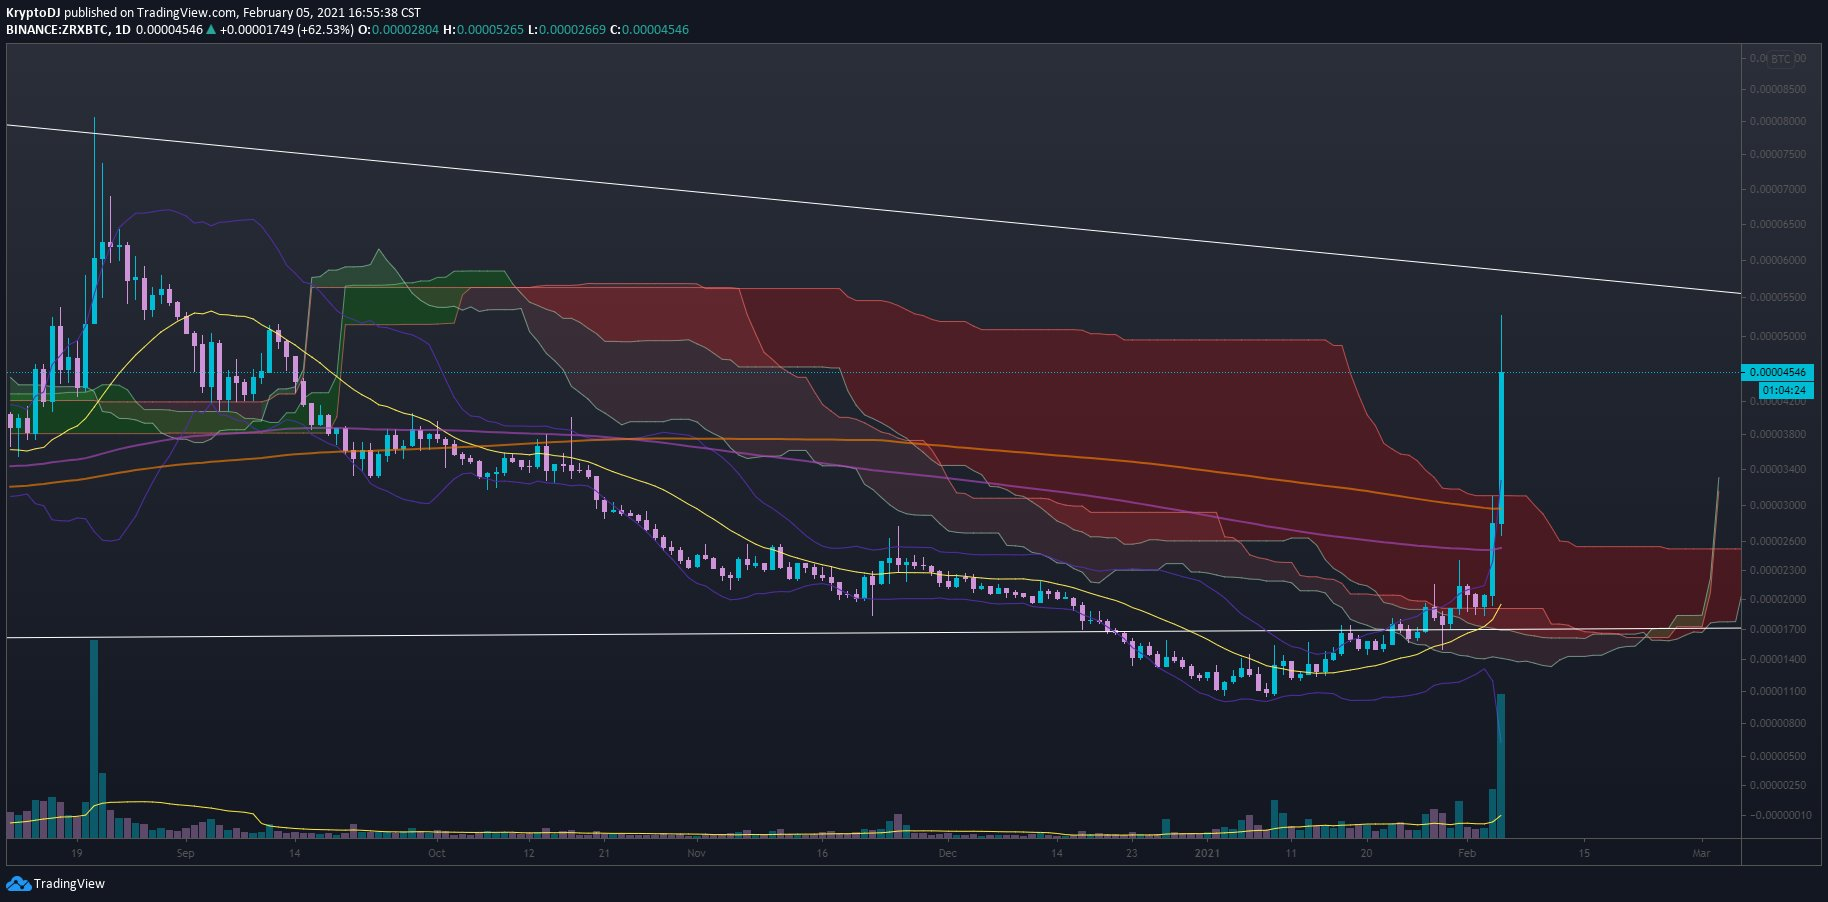Click the 11 date label on time axis

[1291, 853]
